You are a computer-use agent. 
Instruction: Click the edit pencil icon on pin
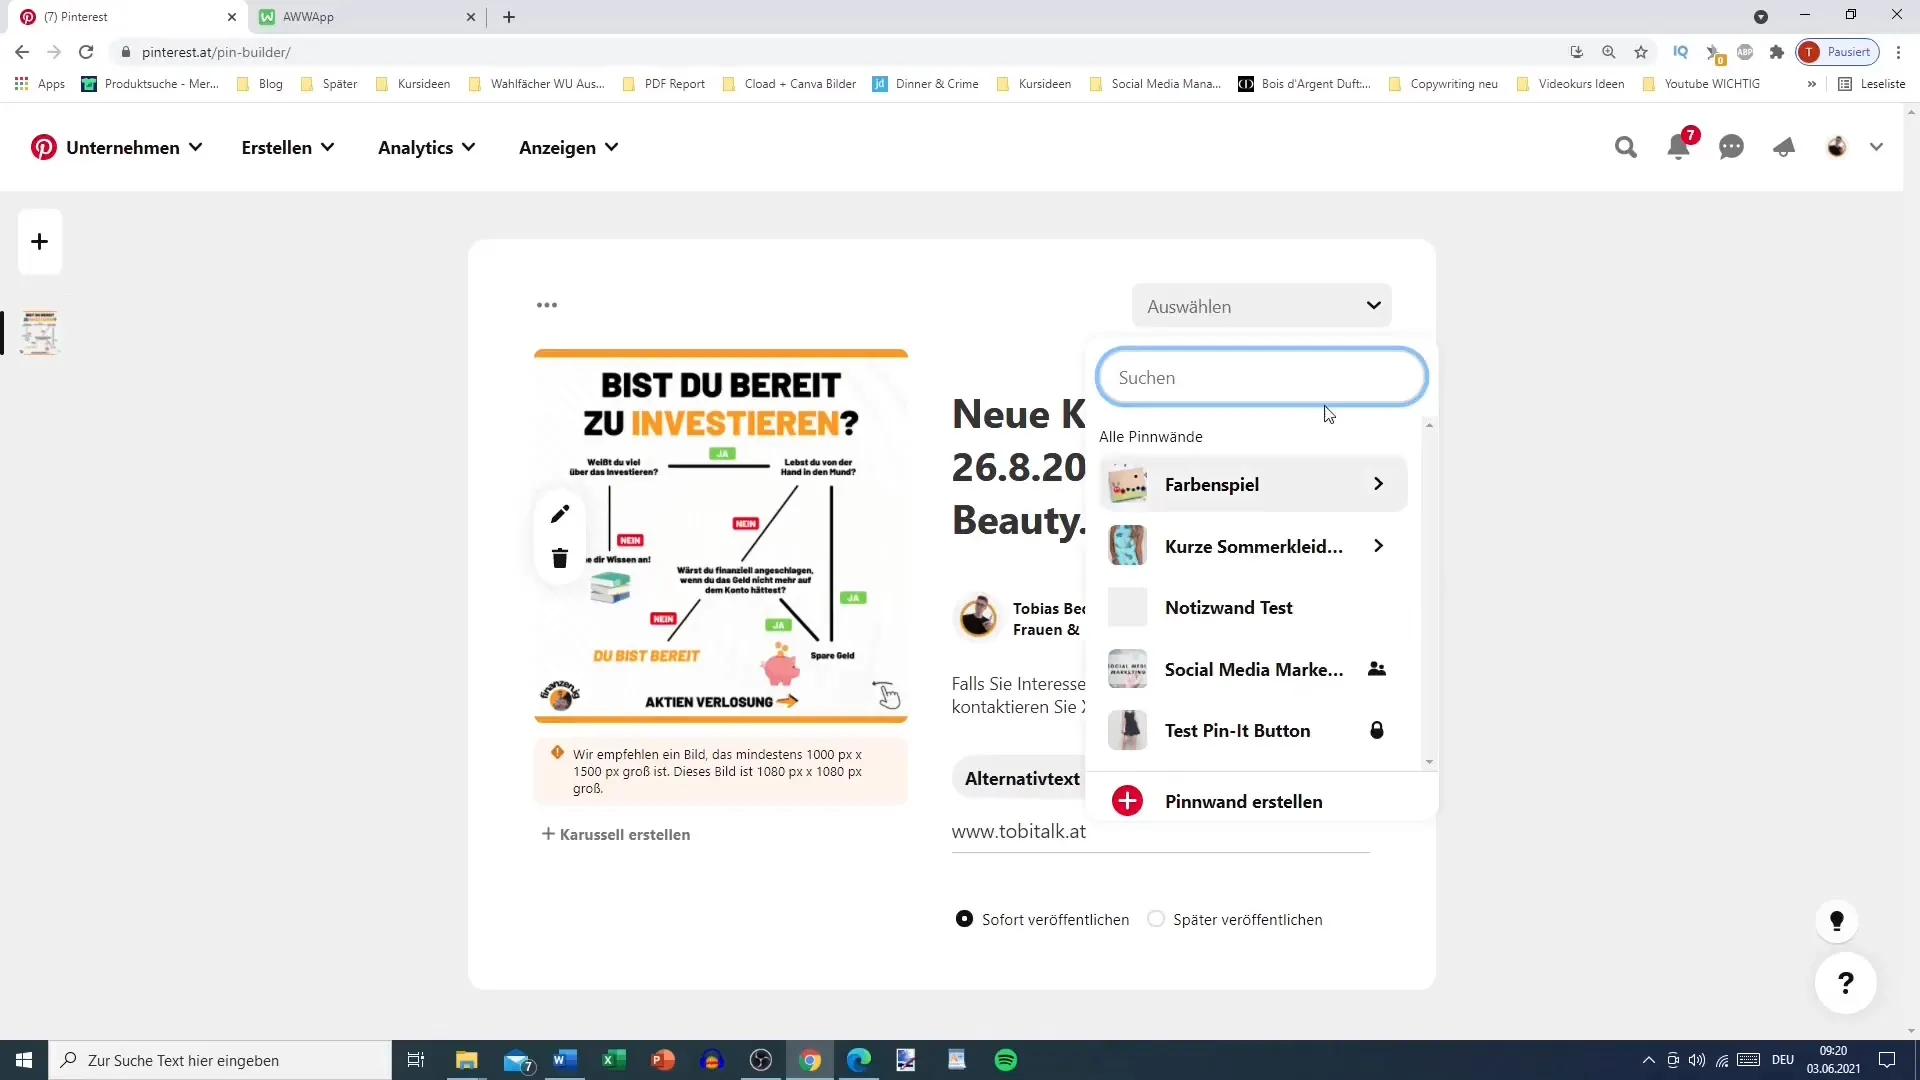[560, 514]
